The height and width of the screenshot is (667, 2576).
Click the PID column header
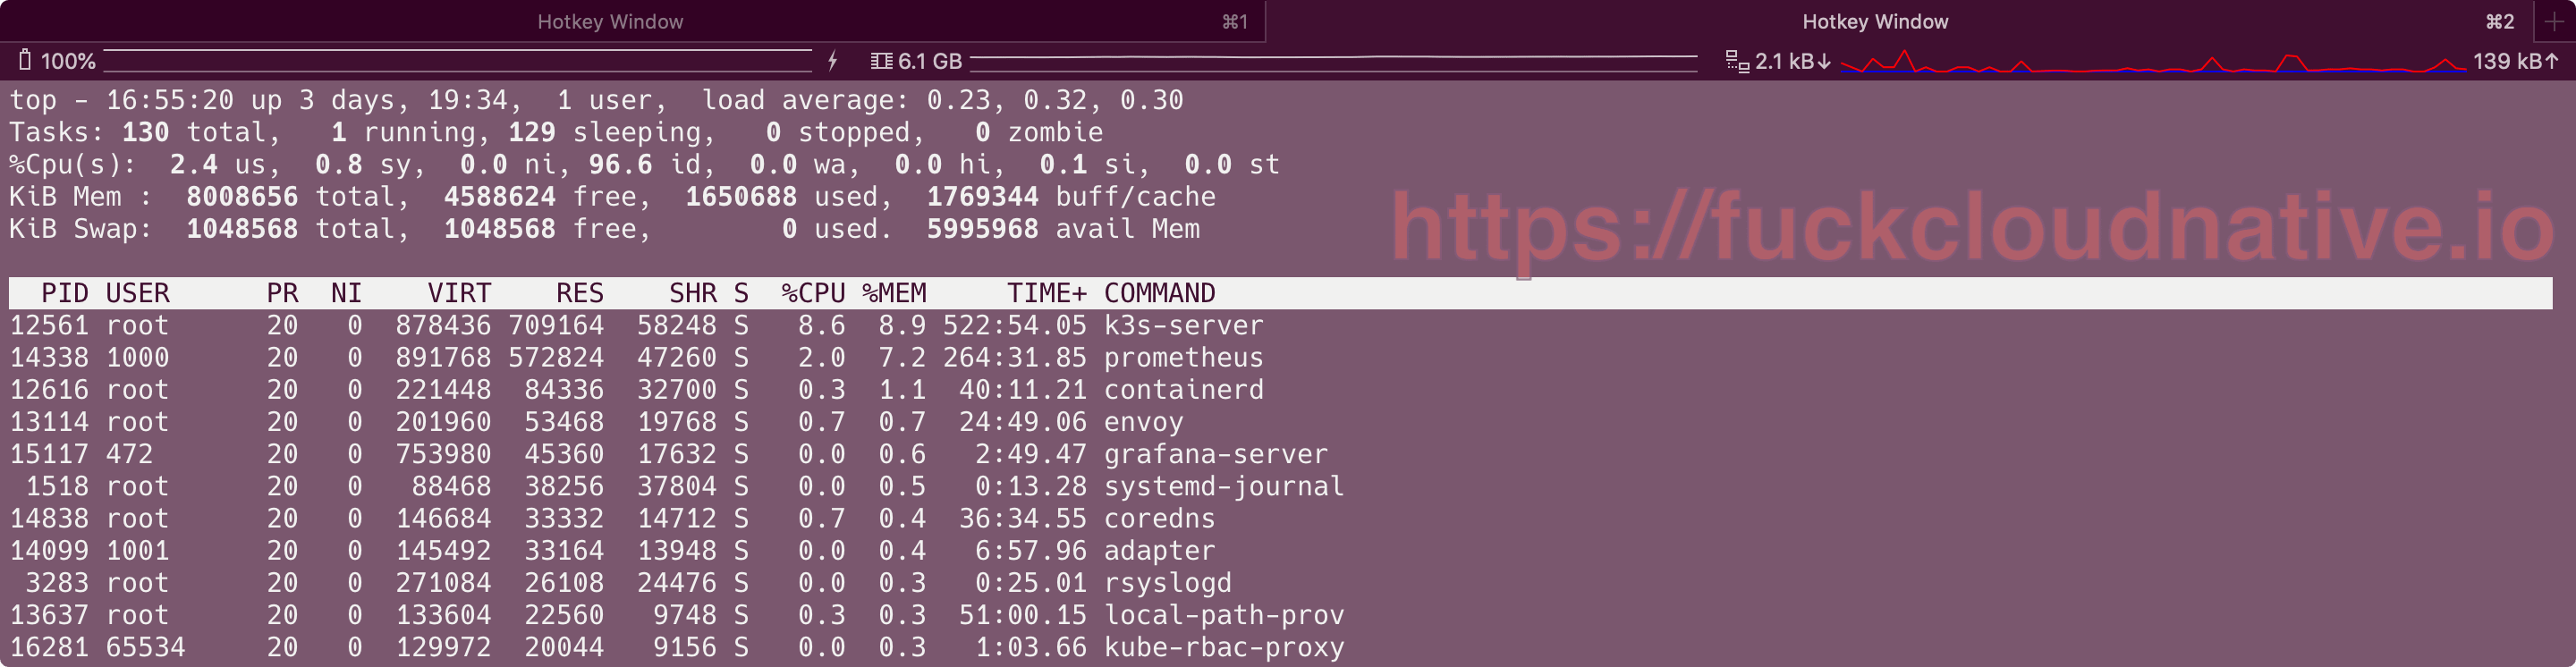pyautogui.click(x=65, y=293)
